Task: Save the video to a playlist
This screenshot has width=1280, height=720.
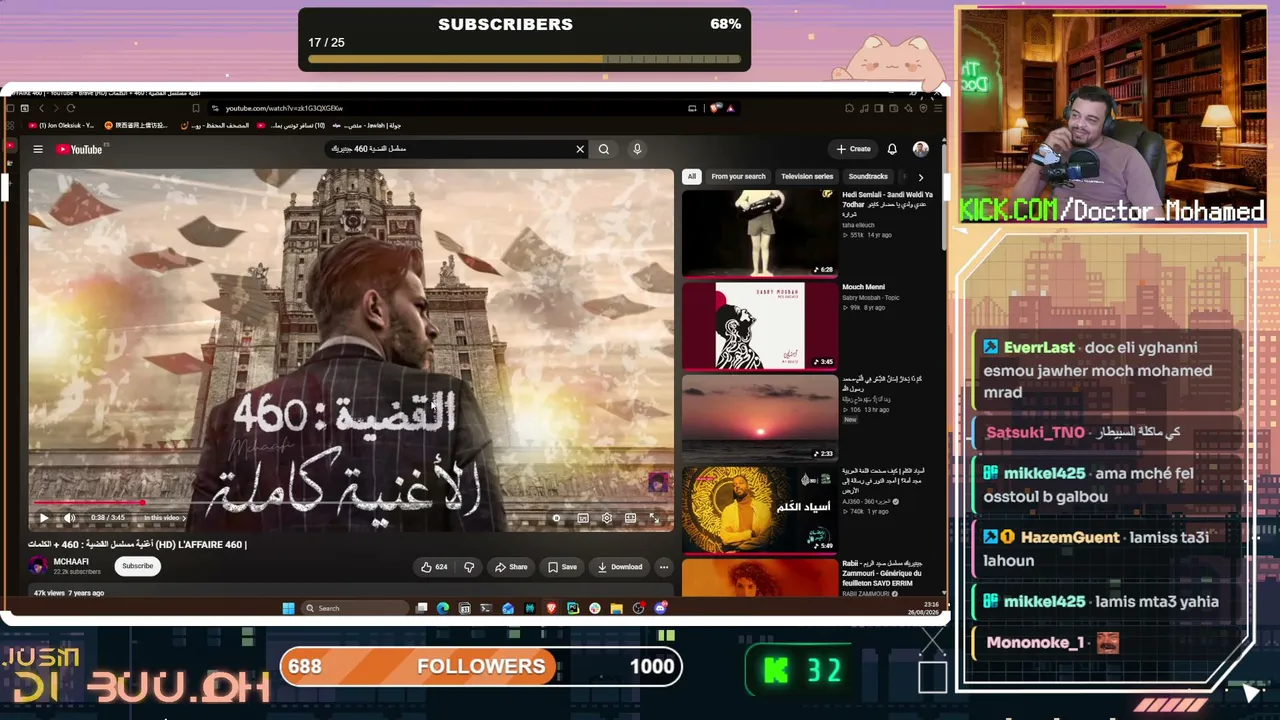Action: pos(562,567)
